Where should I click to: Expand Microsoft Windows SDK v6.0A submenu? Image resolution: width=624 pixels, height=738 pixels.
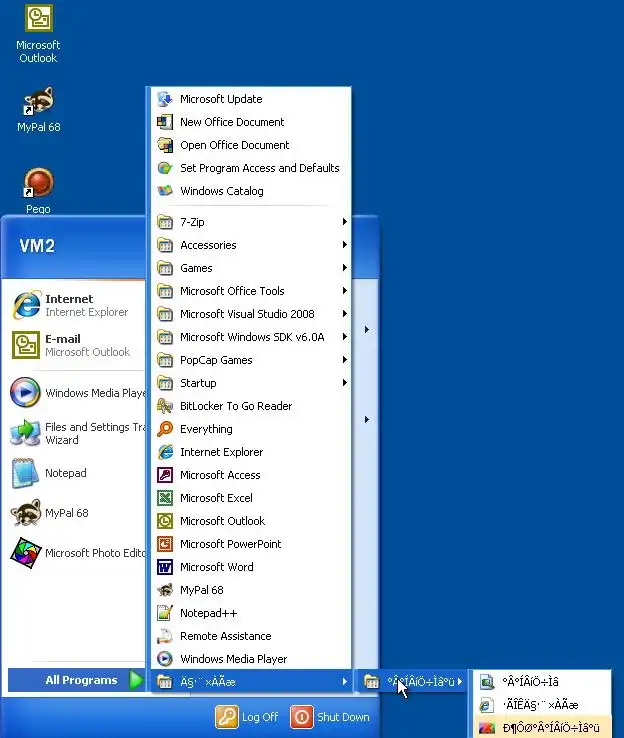pyautogui.click(x=252, y=337)
